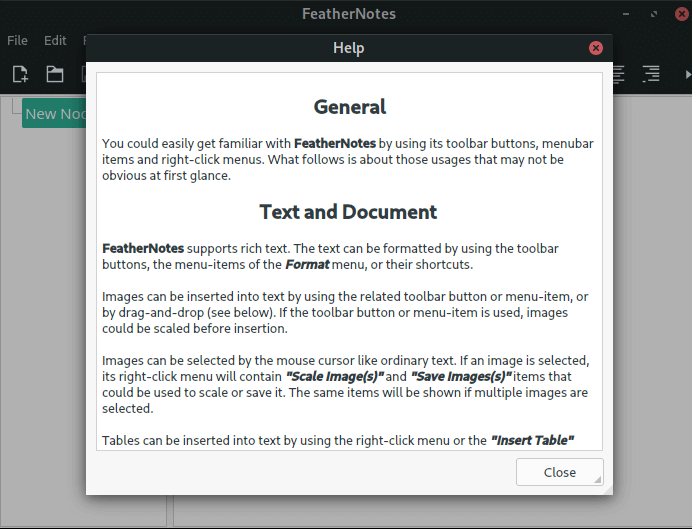Click the empty area of the node side pane
This screenshot has height=529, width=692.
45,300
